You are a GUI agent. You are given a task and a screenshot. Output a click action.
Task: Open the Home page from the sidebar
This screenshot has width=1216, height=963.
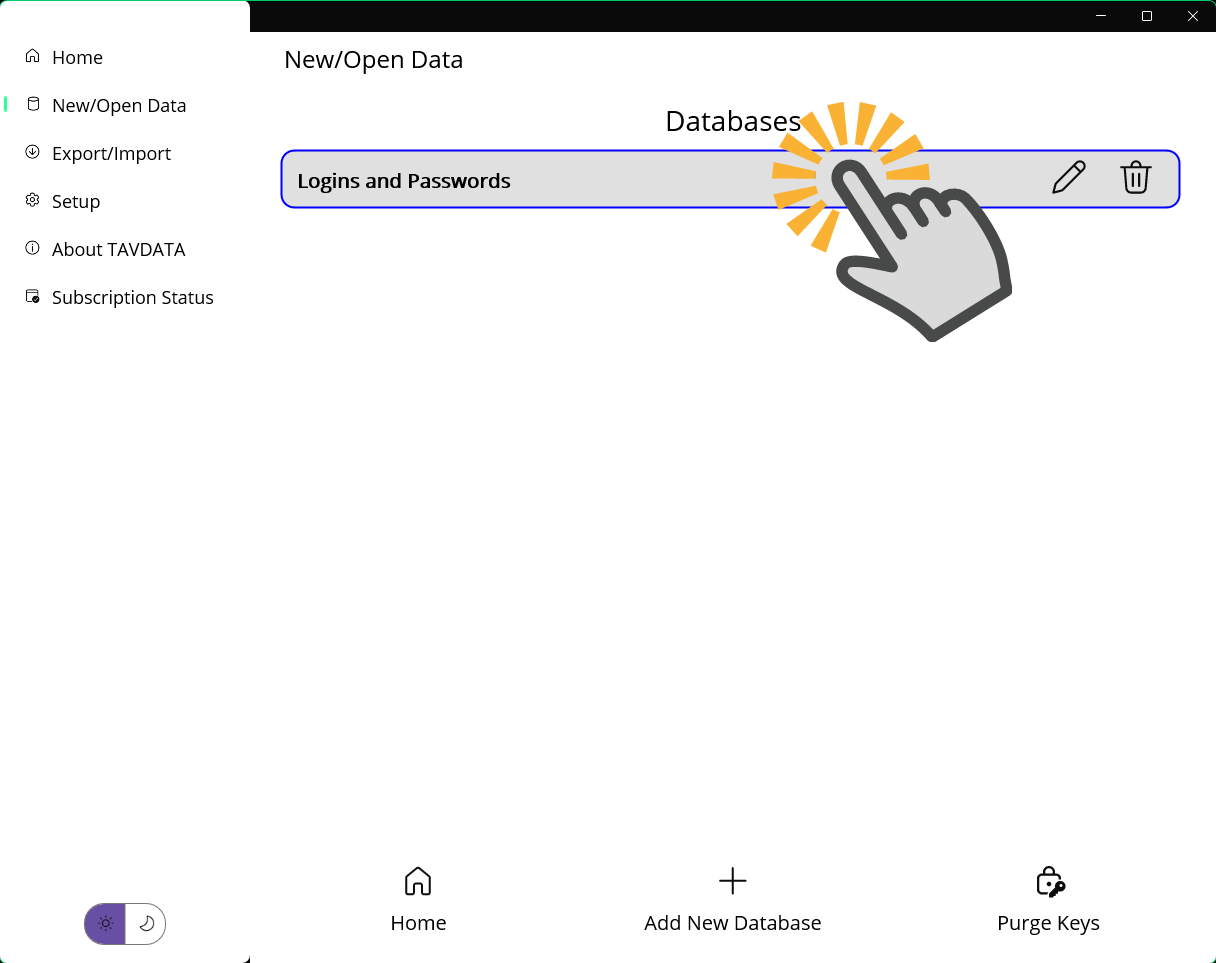point(125,57)
